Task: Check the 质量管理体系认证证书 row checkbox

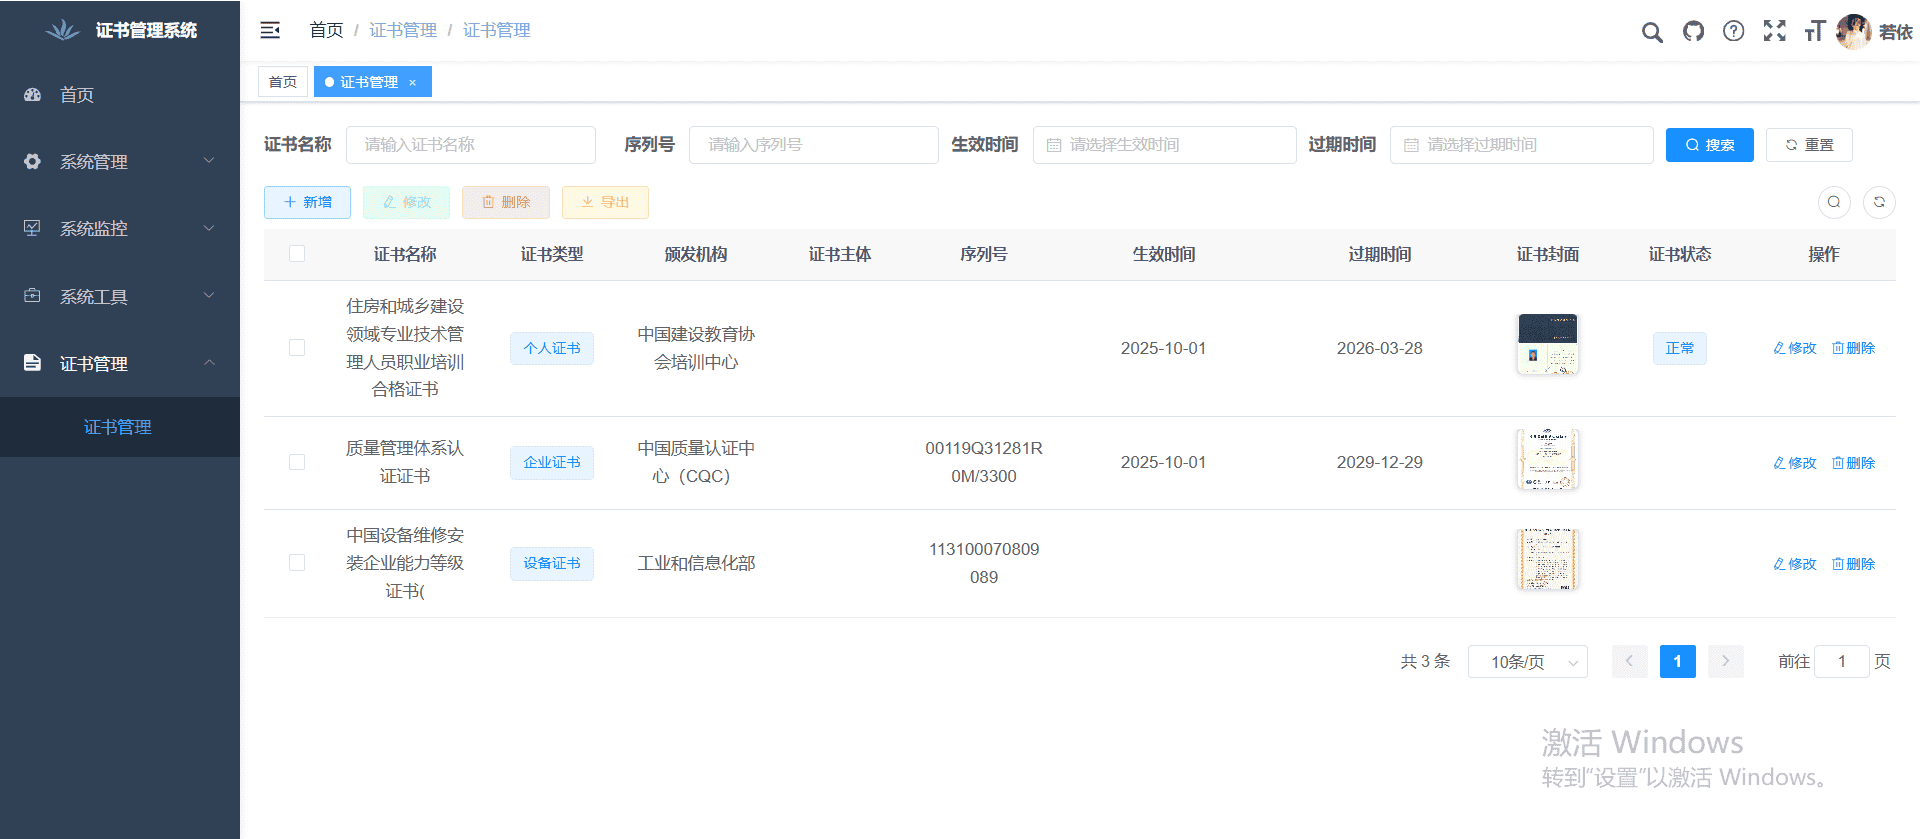Action: (297, 462)
